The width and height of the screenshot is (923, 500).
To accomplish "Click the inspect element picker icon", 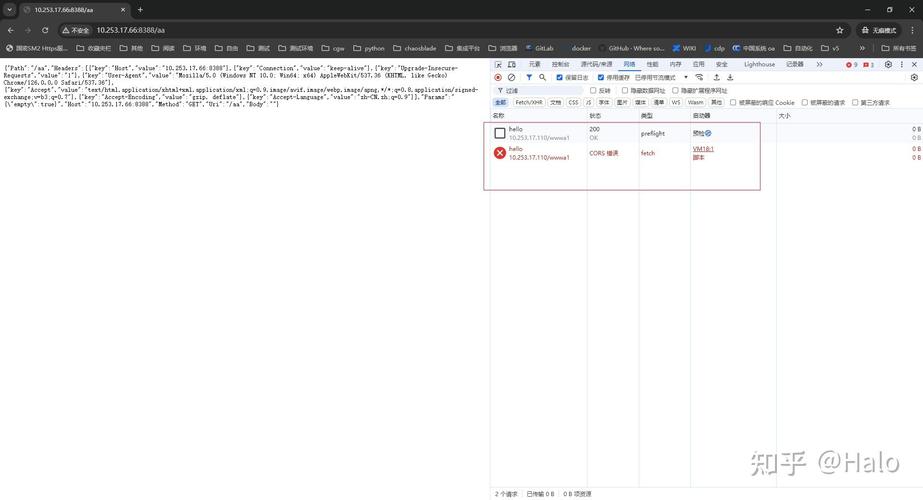I will tap(498, 64).
